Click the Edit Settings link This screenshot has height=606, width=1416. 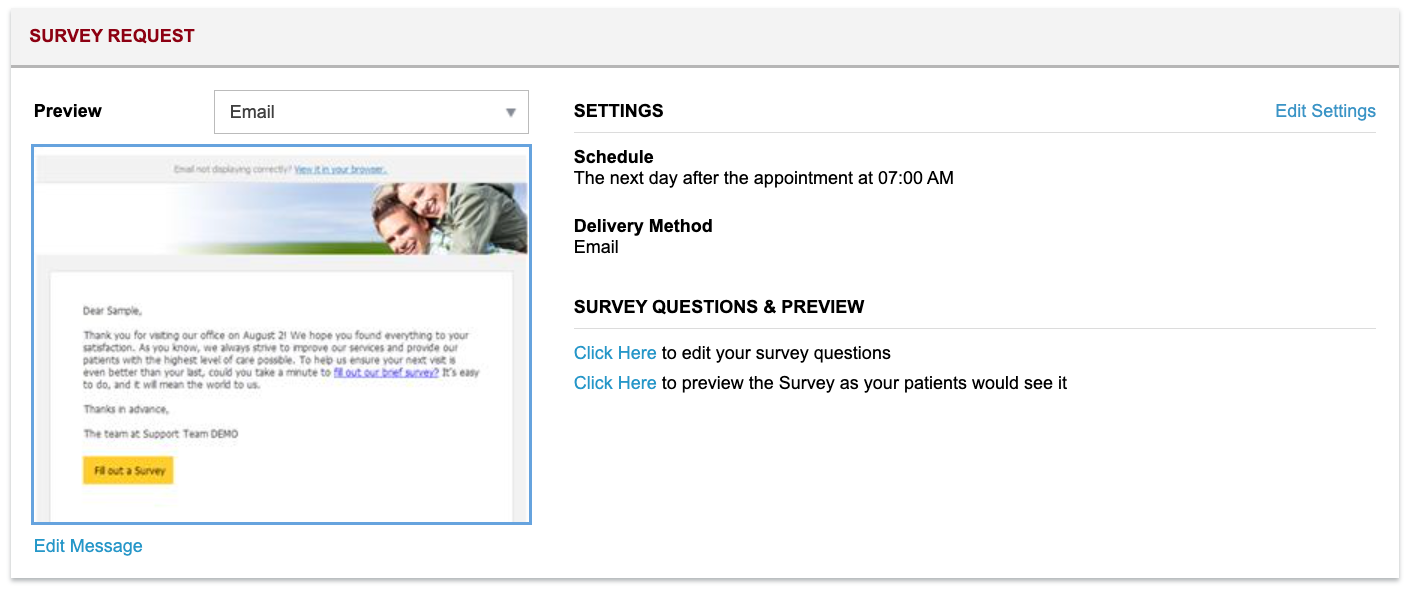pyautogui.click(x=1325, y=111)
